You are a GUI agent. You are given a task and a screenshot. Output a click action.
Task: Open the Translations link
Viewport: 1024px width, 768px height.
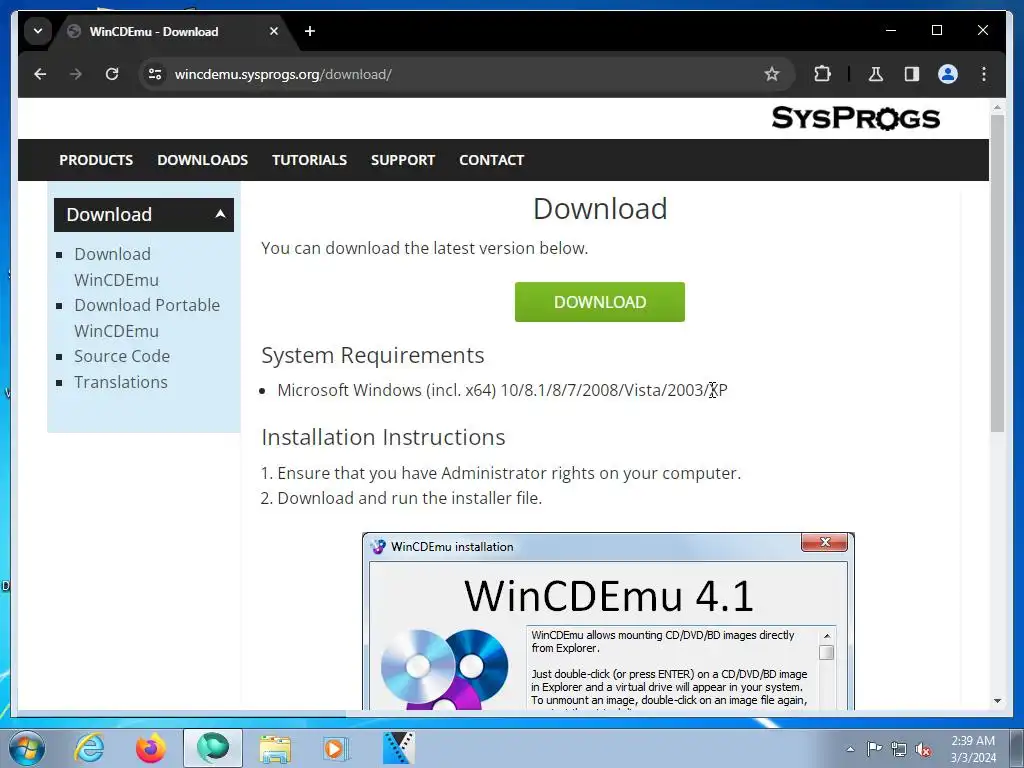[121, 382]
